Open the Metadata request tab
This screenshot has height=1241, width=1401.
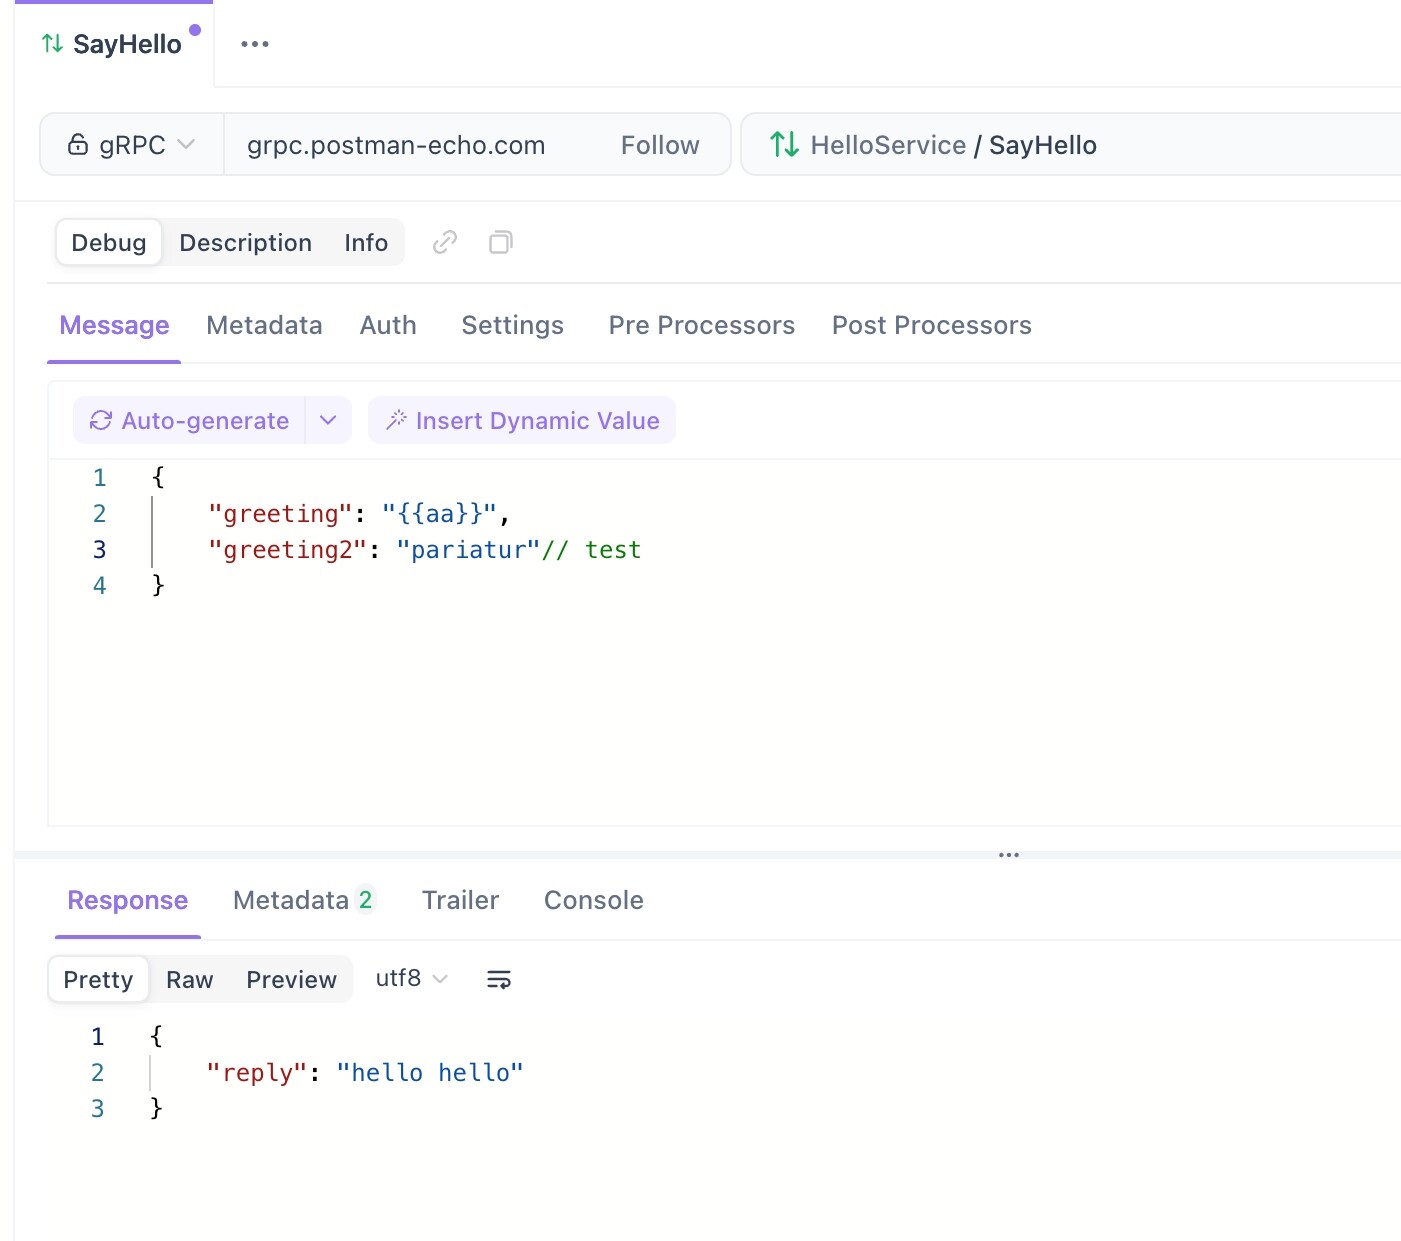click(264, 325)
